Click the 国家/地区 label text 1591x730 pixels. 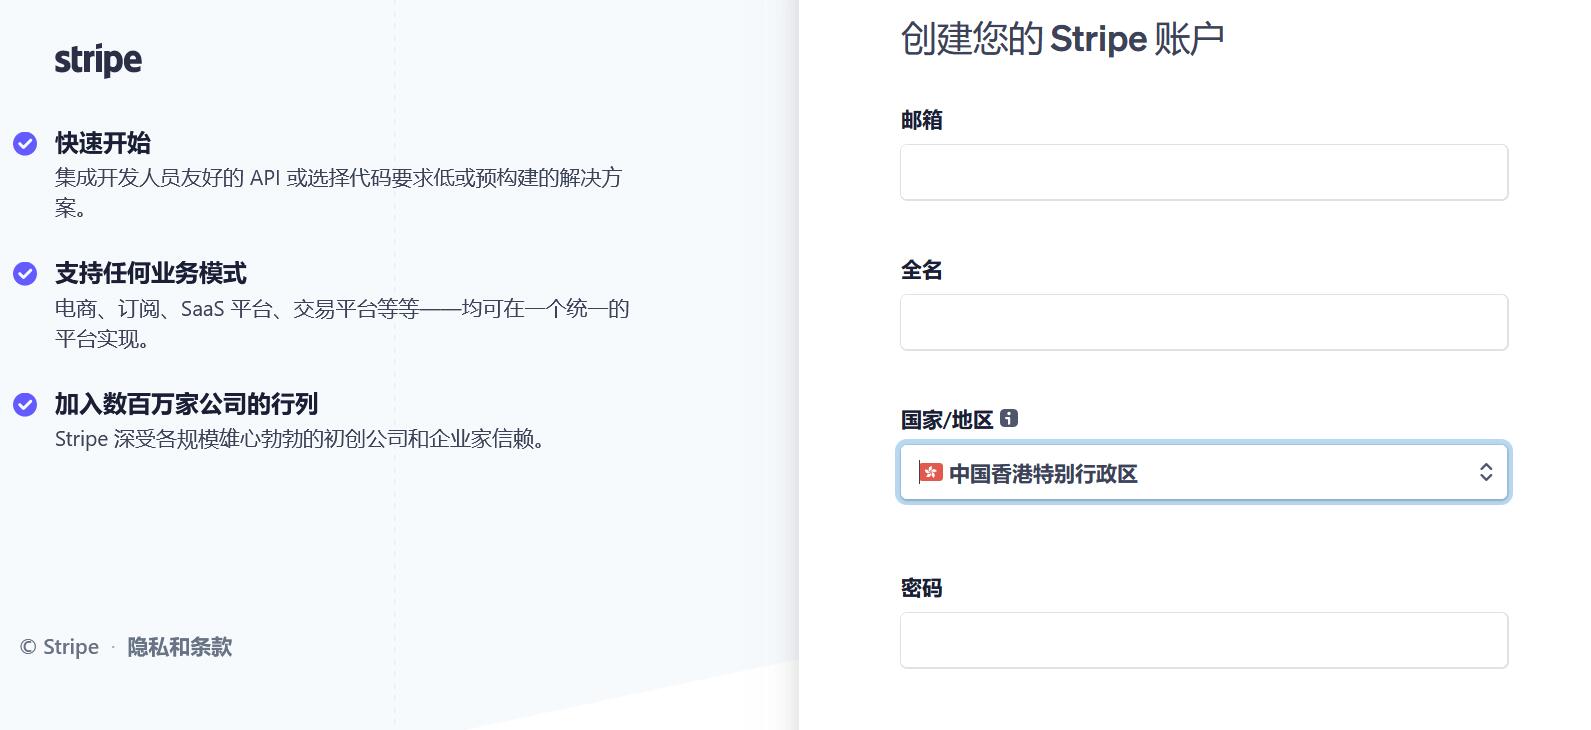click(946, 420)
